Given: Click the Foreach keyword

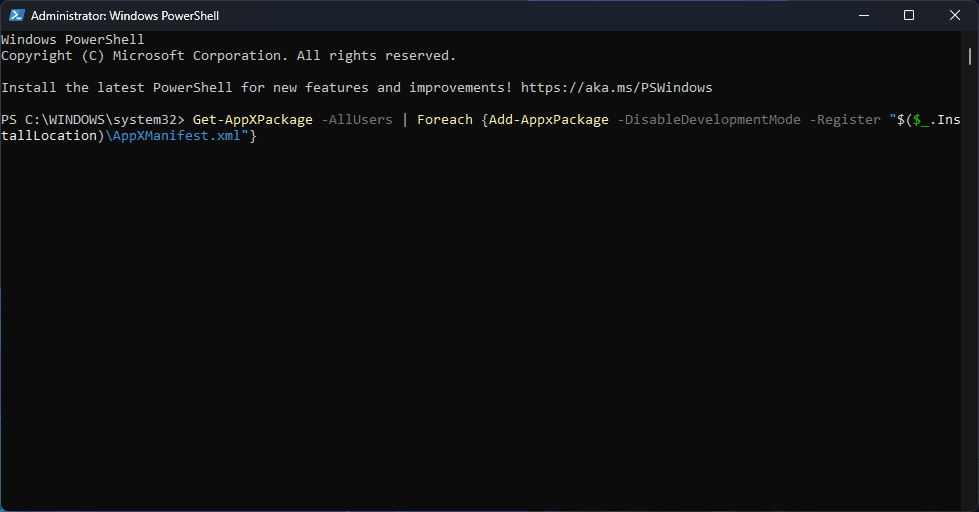Looking at the screenshot, I should (444, 120).
